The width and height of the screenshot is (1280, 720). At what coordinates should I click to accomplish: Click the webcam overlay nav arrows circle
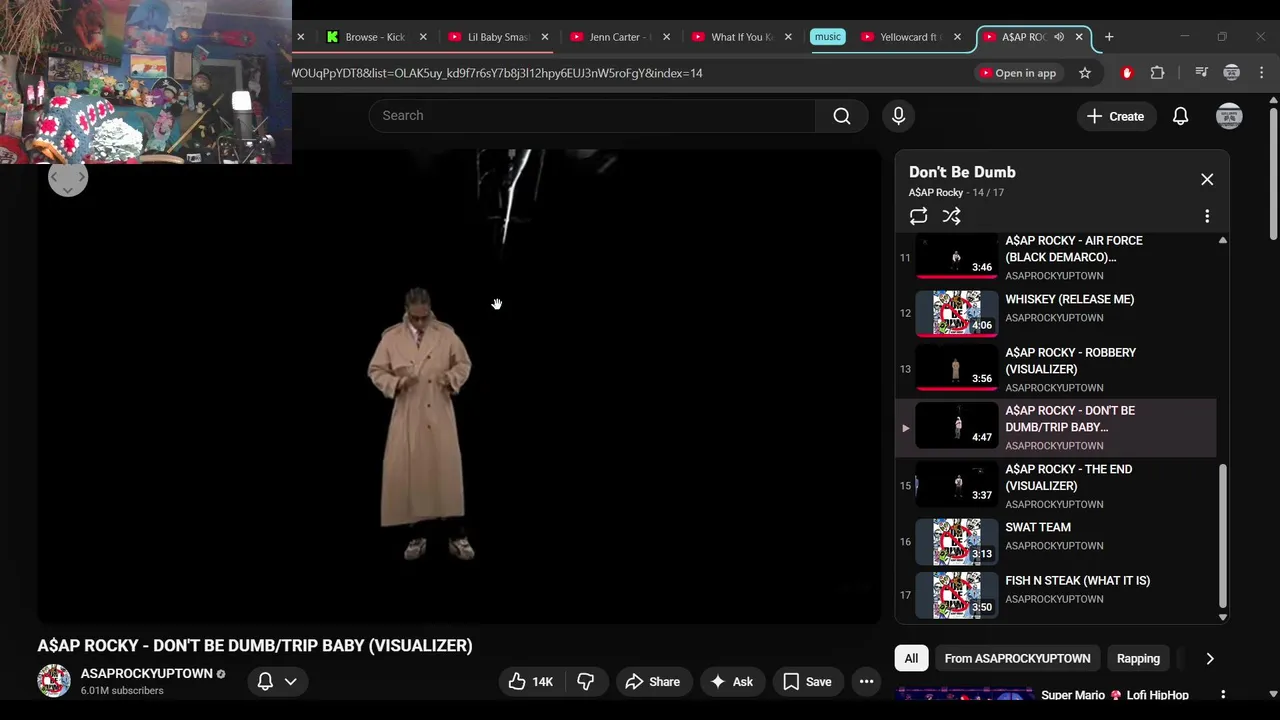point(68,177)
